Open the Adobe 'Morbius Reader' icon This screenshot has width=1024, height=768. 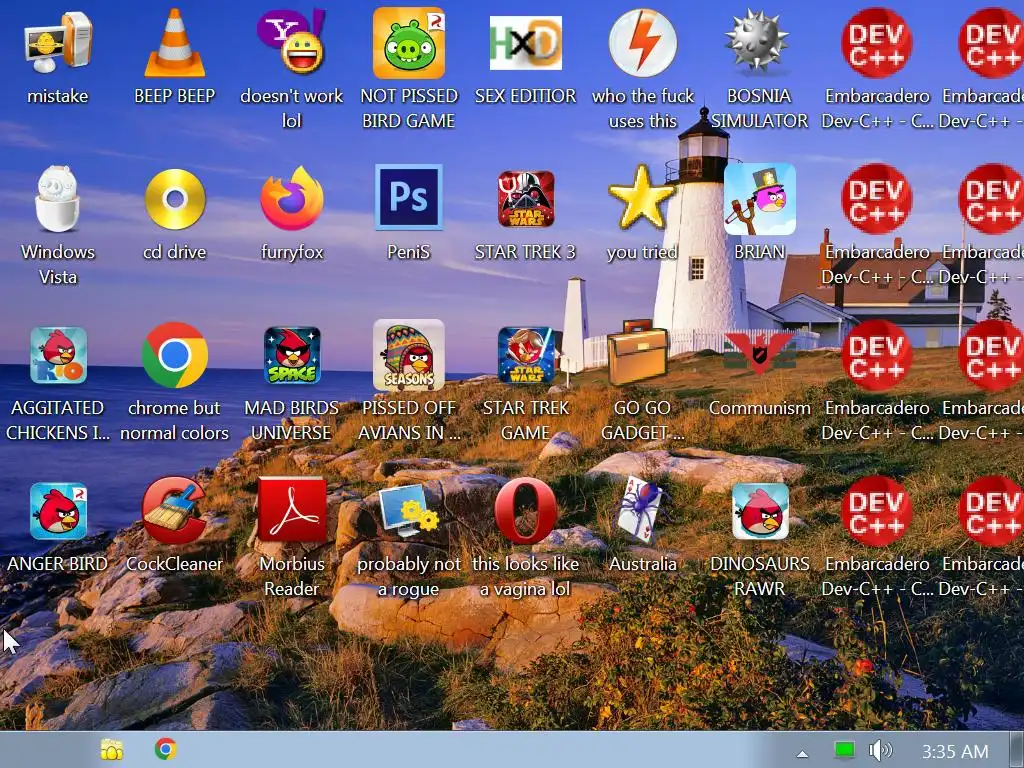[x=292, y=510]
